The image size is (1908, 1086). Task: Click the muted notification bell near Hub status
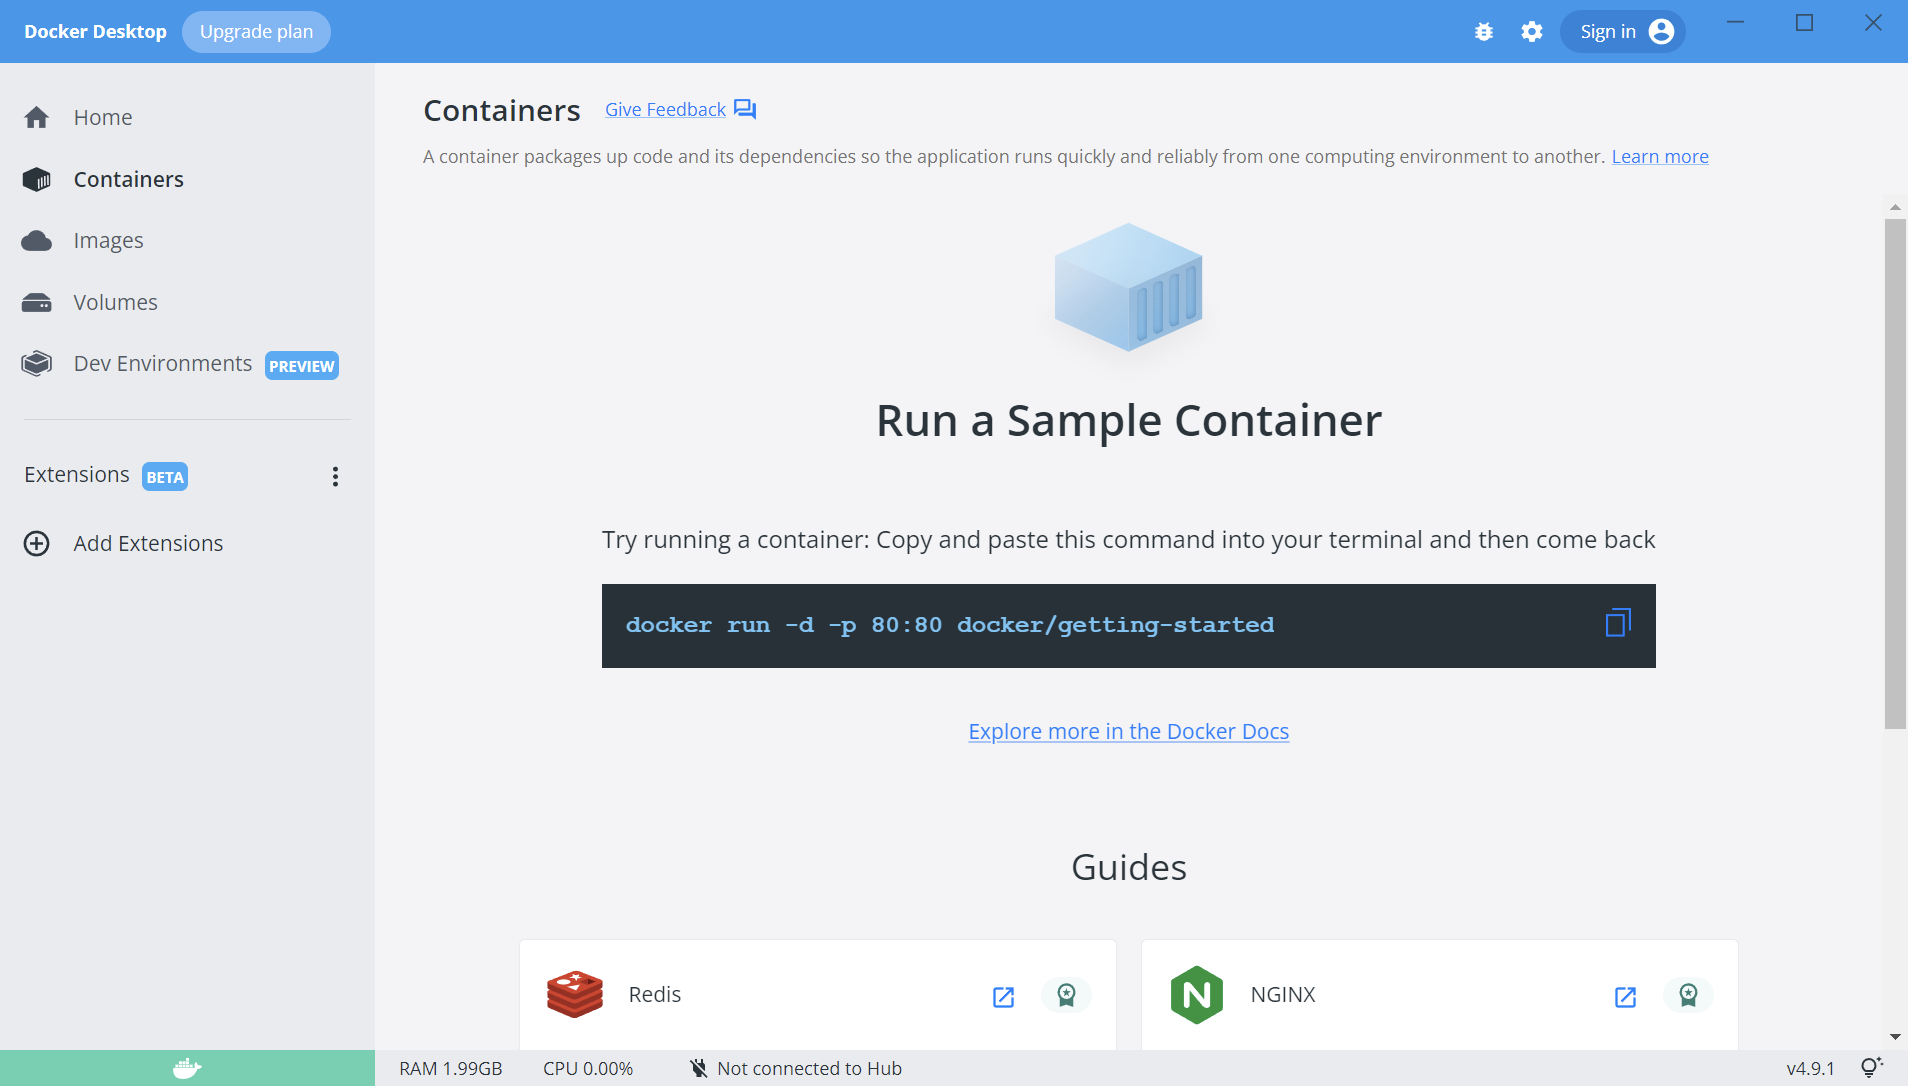click(x=698, y=1067)
